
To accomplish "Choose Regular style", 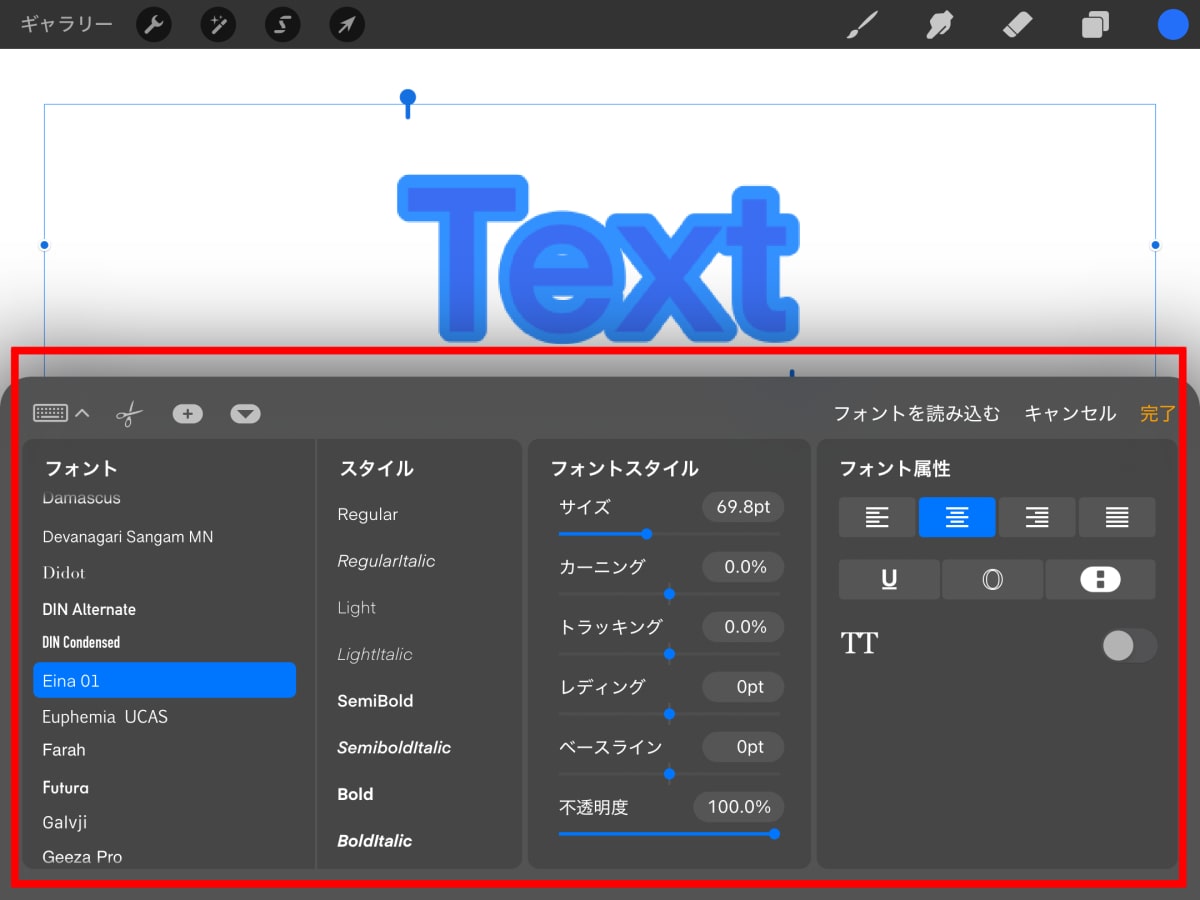I will 368,515.
